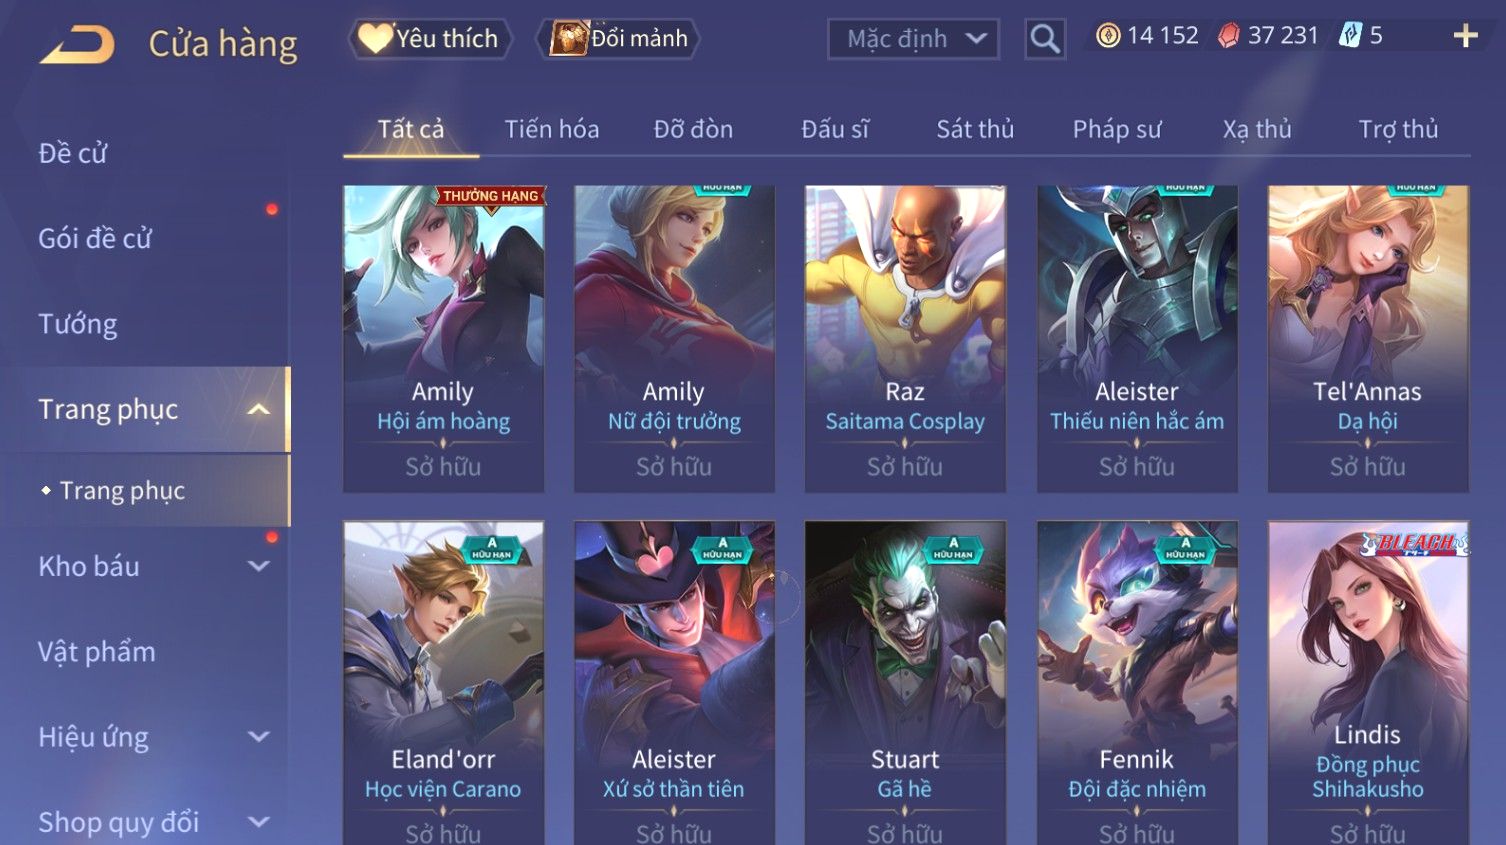The width and height of the screenshot is (1506, 845).
Task: Click the golden back arrow icon
Action: click(77, 45)
